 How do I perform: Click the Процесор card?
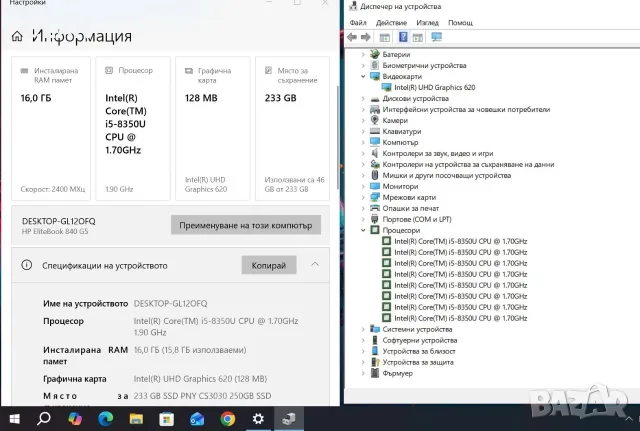tap(133, 129)
